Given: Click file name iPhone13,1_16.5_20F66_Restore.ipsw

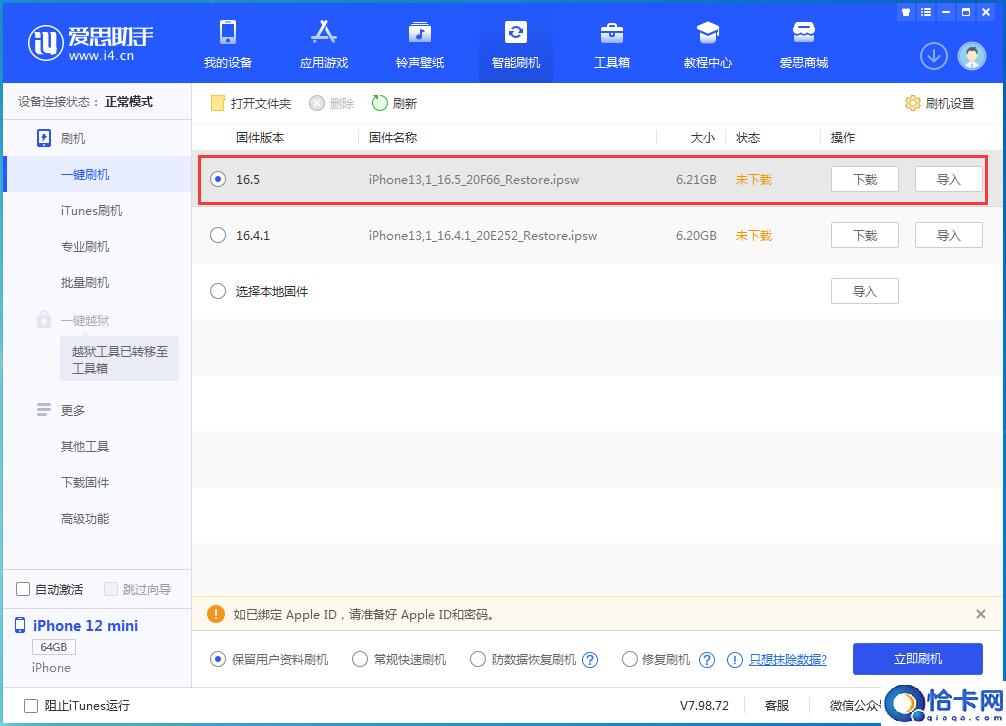Looking at the screenshot, I should click(473, 180).
